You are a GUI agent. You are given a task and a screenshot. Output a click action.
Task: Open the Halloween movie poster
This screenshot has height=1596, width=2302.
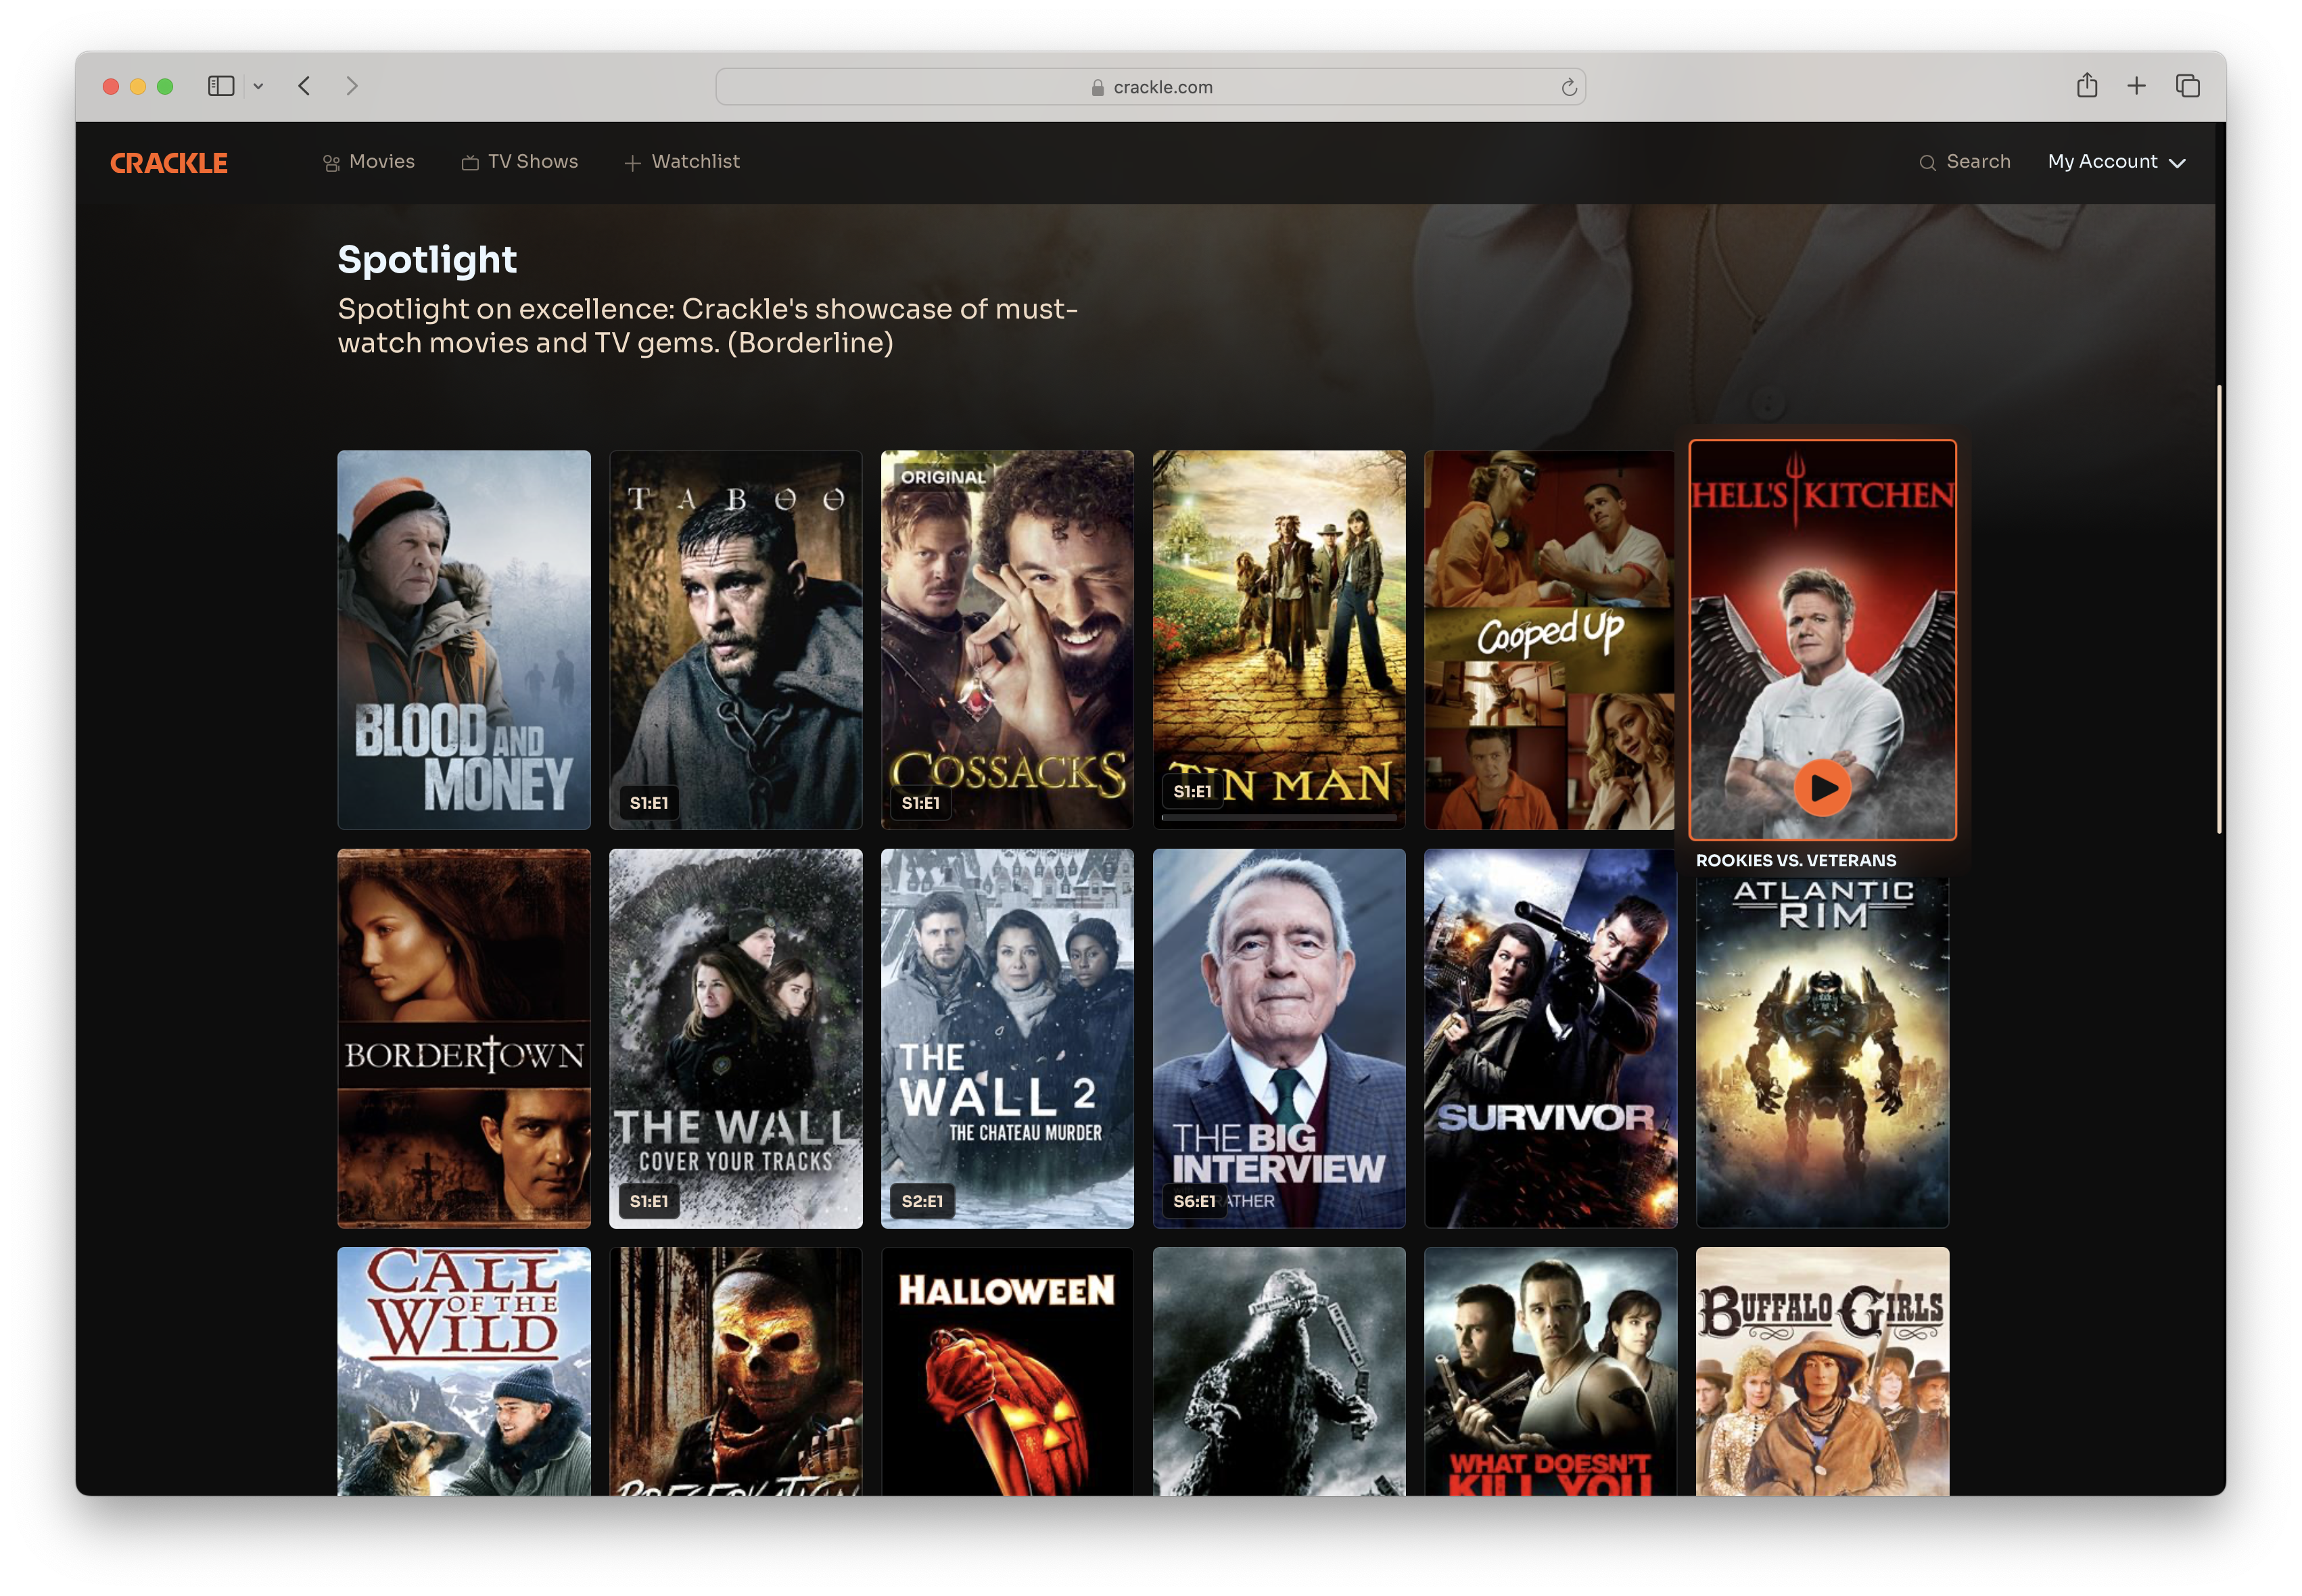[1007, 1371]
